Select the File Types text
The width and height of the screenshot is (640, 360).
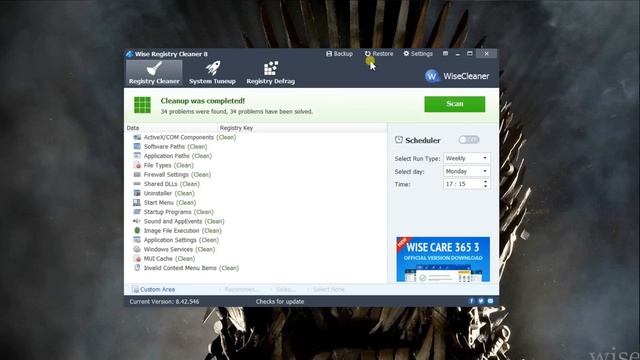coord(158,166)
